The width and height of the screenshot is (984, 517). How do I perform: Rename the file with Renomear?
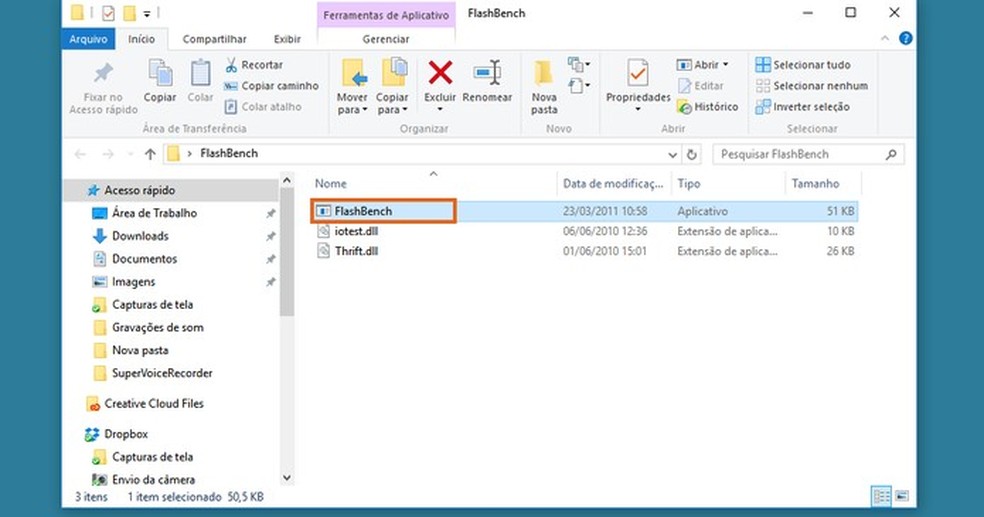point(487,81)
